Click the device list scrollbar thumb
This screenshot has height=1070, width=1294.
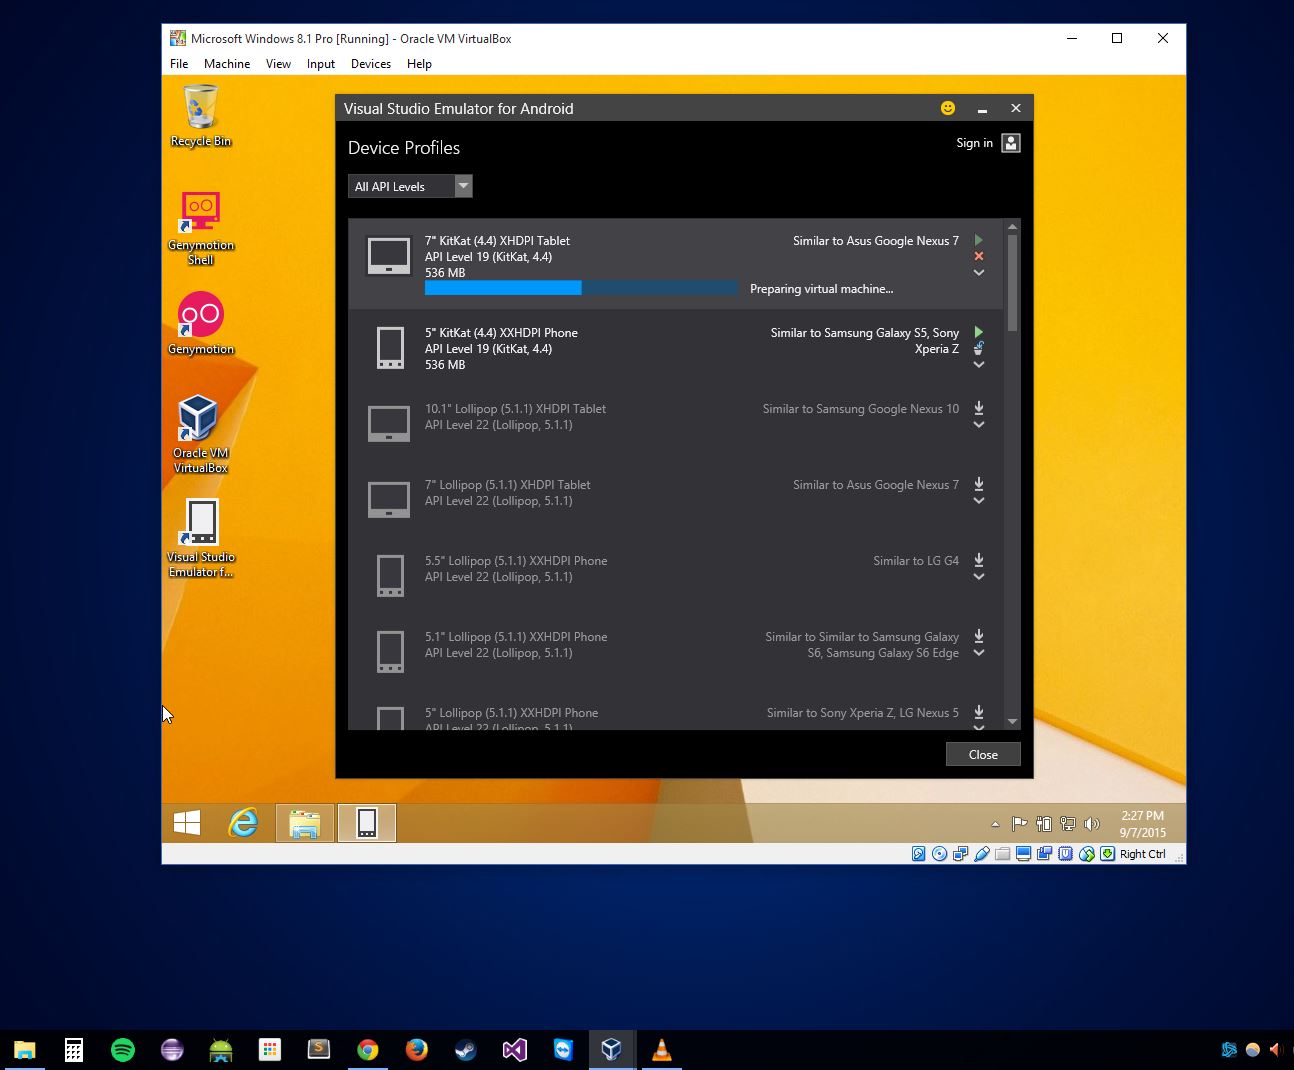tap(1012, 283)
